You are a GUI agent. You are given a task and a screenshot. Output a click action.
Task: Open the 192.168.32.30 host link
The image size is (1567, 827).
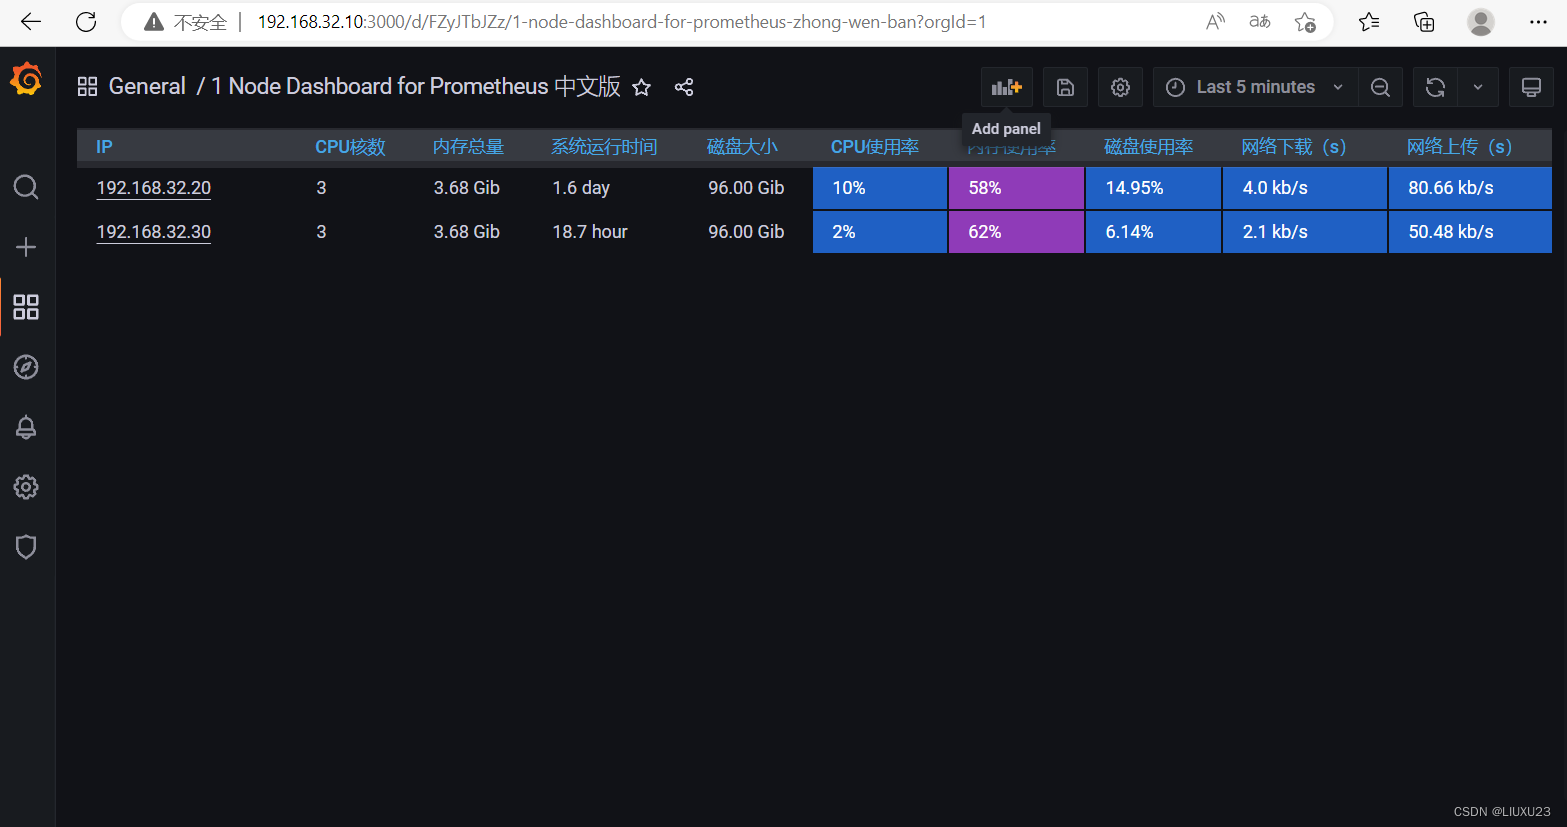[154, 232]
